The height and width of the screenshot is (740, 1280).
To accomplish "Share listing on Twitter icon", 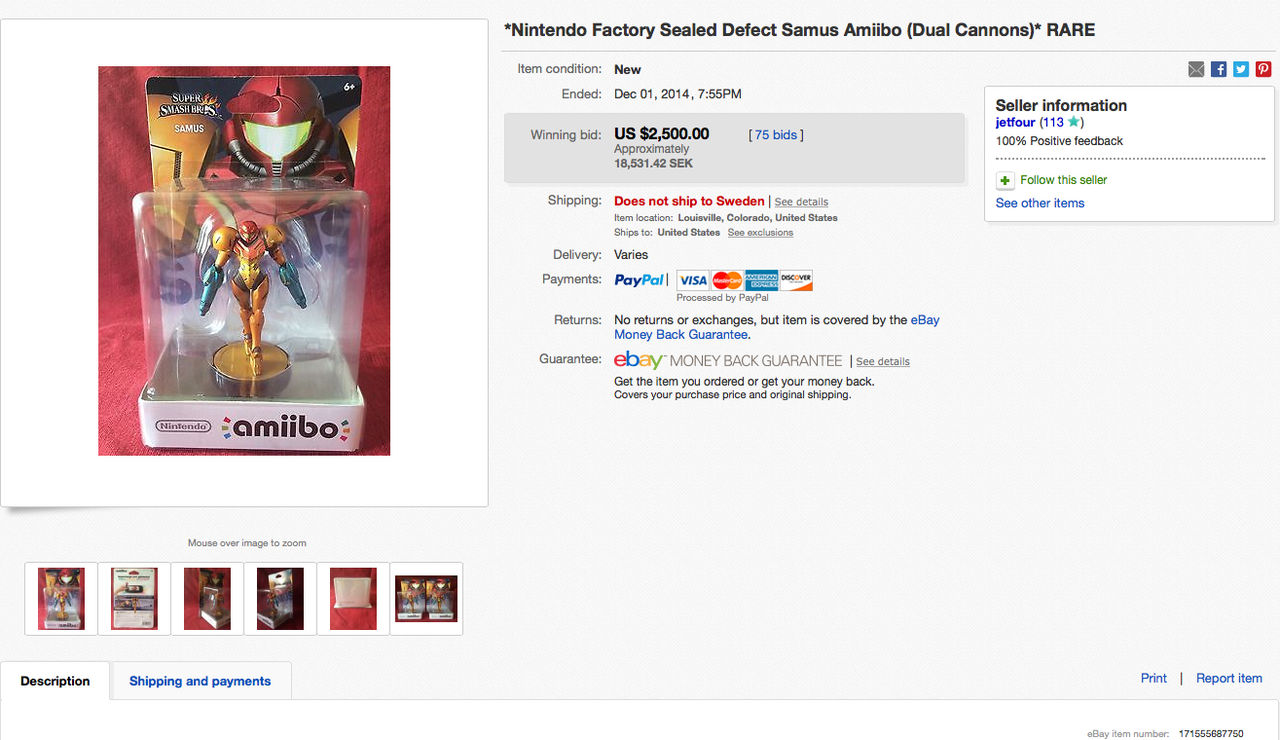I will tap(1241, 69).
